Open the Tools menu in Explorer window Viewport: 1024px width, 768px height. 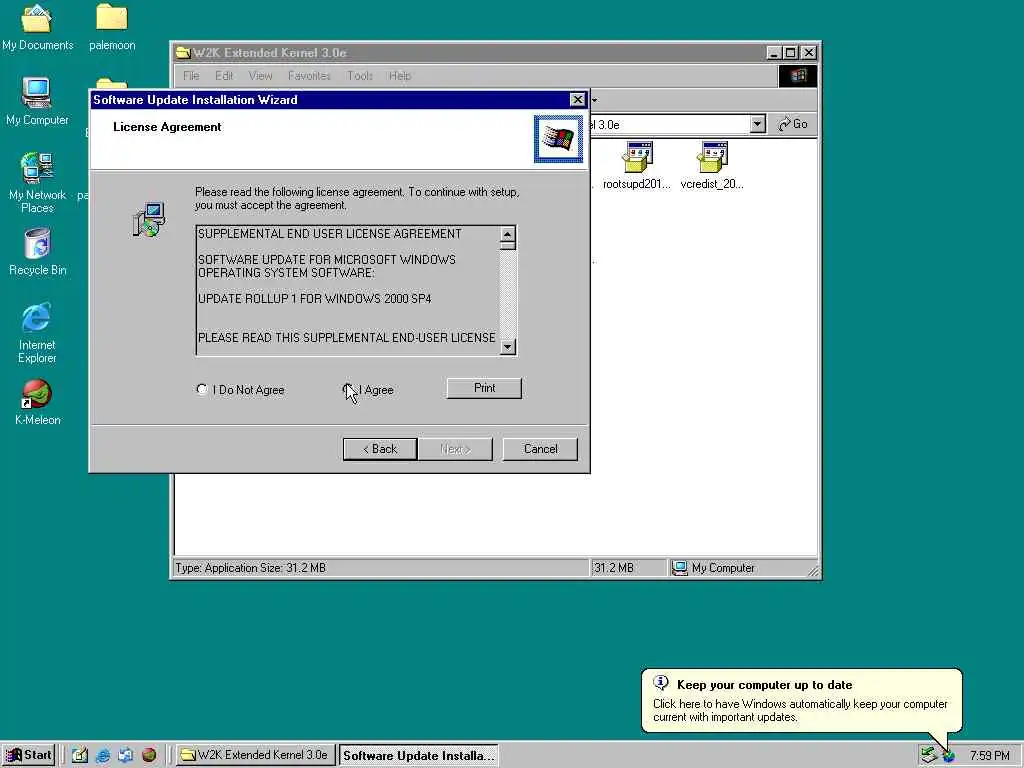(x=360, y=76)
